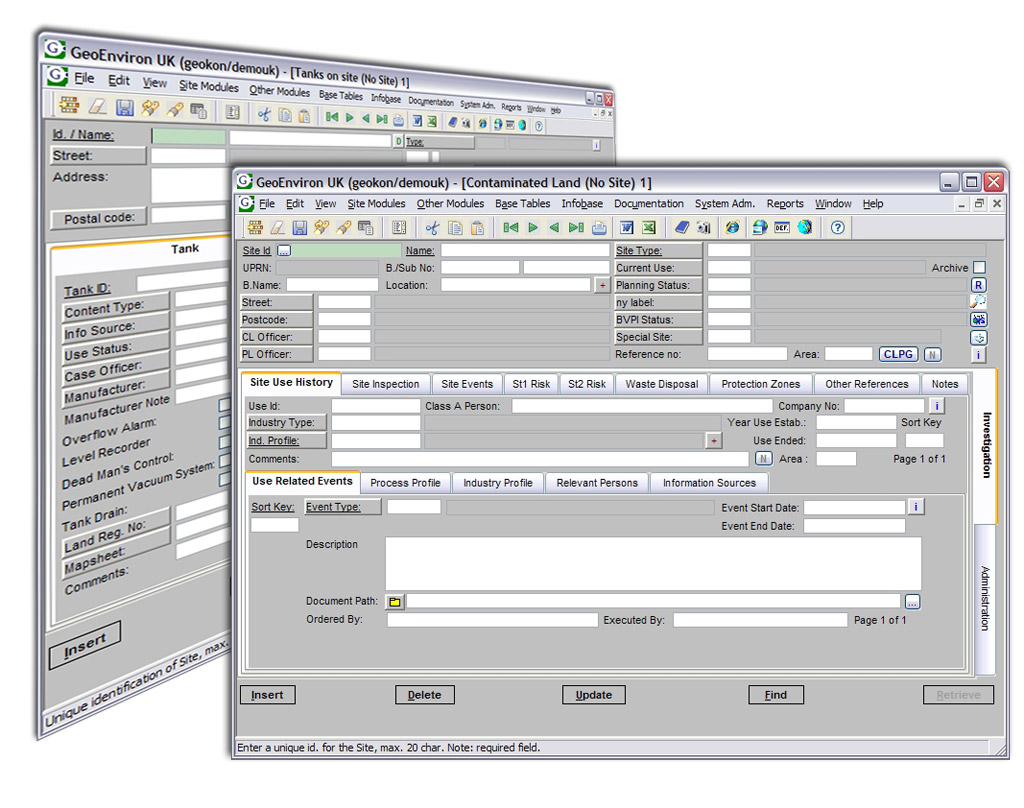Click the Excel export icon in Contaminated Land toolbar
This screenshot has width=1024, height=808.
point(648,227)
